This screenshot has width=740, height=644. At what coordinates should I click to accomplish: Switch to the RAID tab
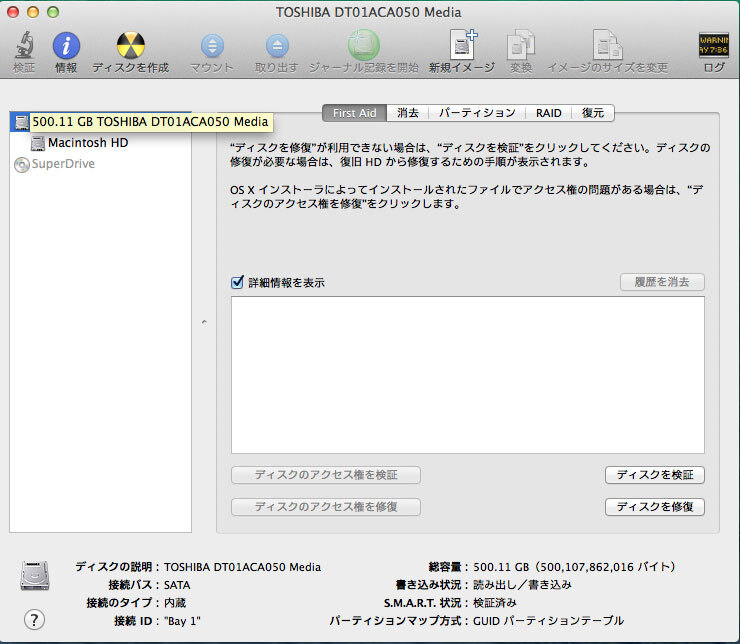pos(548,113)
